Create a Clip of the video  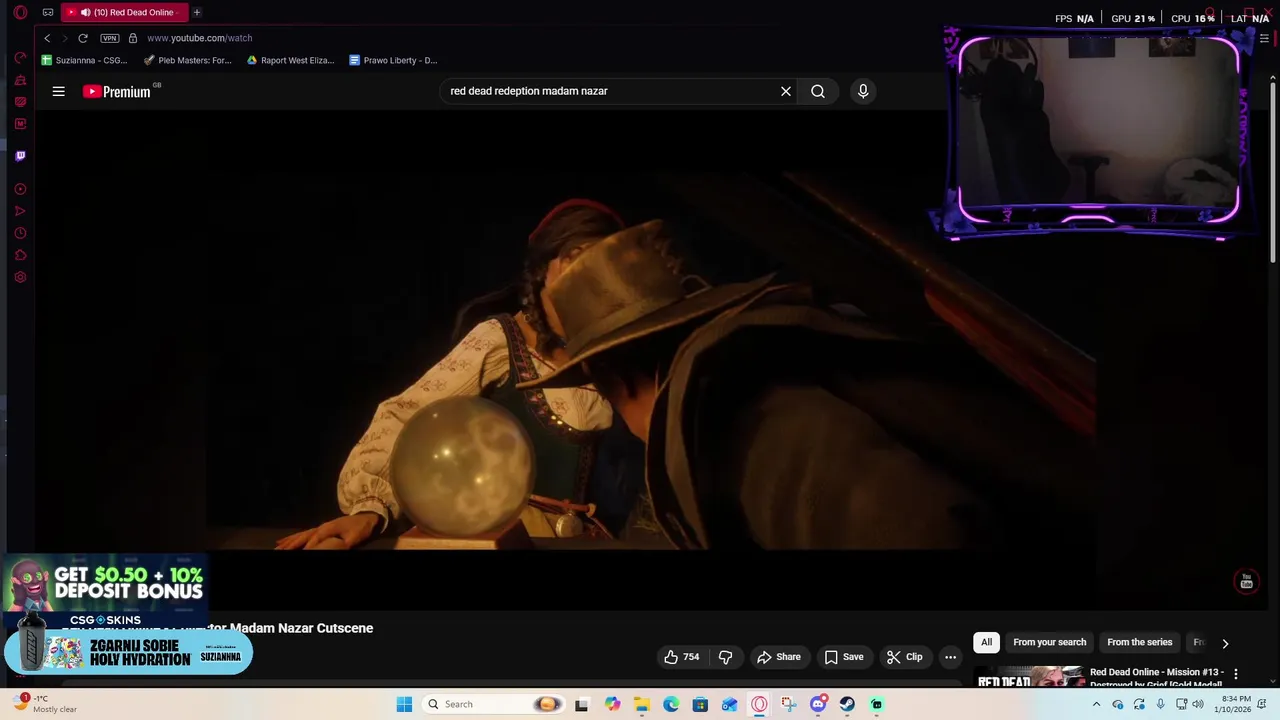904,657
